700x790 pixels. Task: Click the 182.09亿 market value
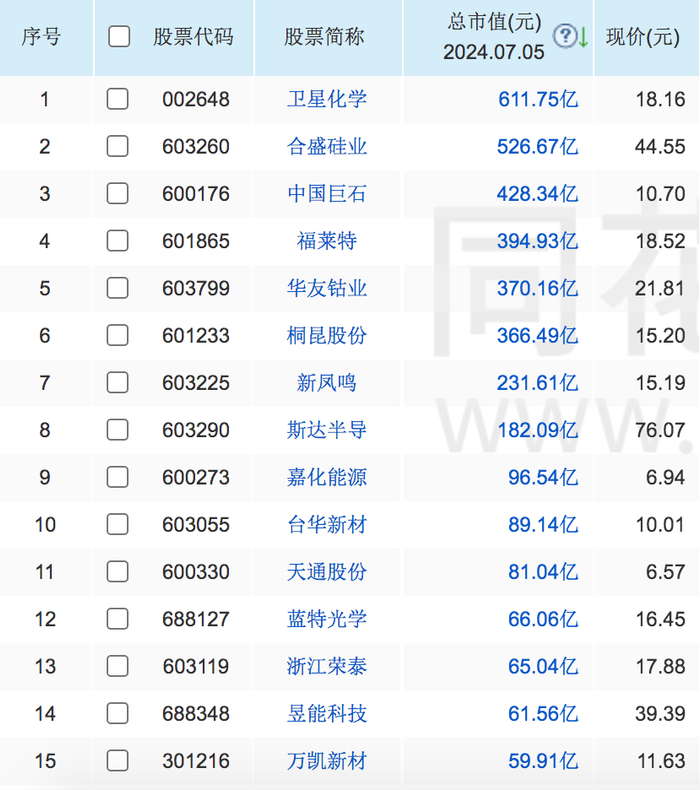click(x=538, y=430)
